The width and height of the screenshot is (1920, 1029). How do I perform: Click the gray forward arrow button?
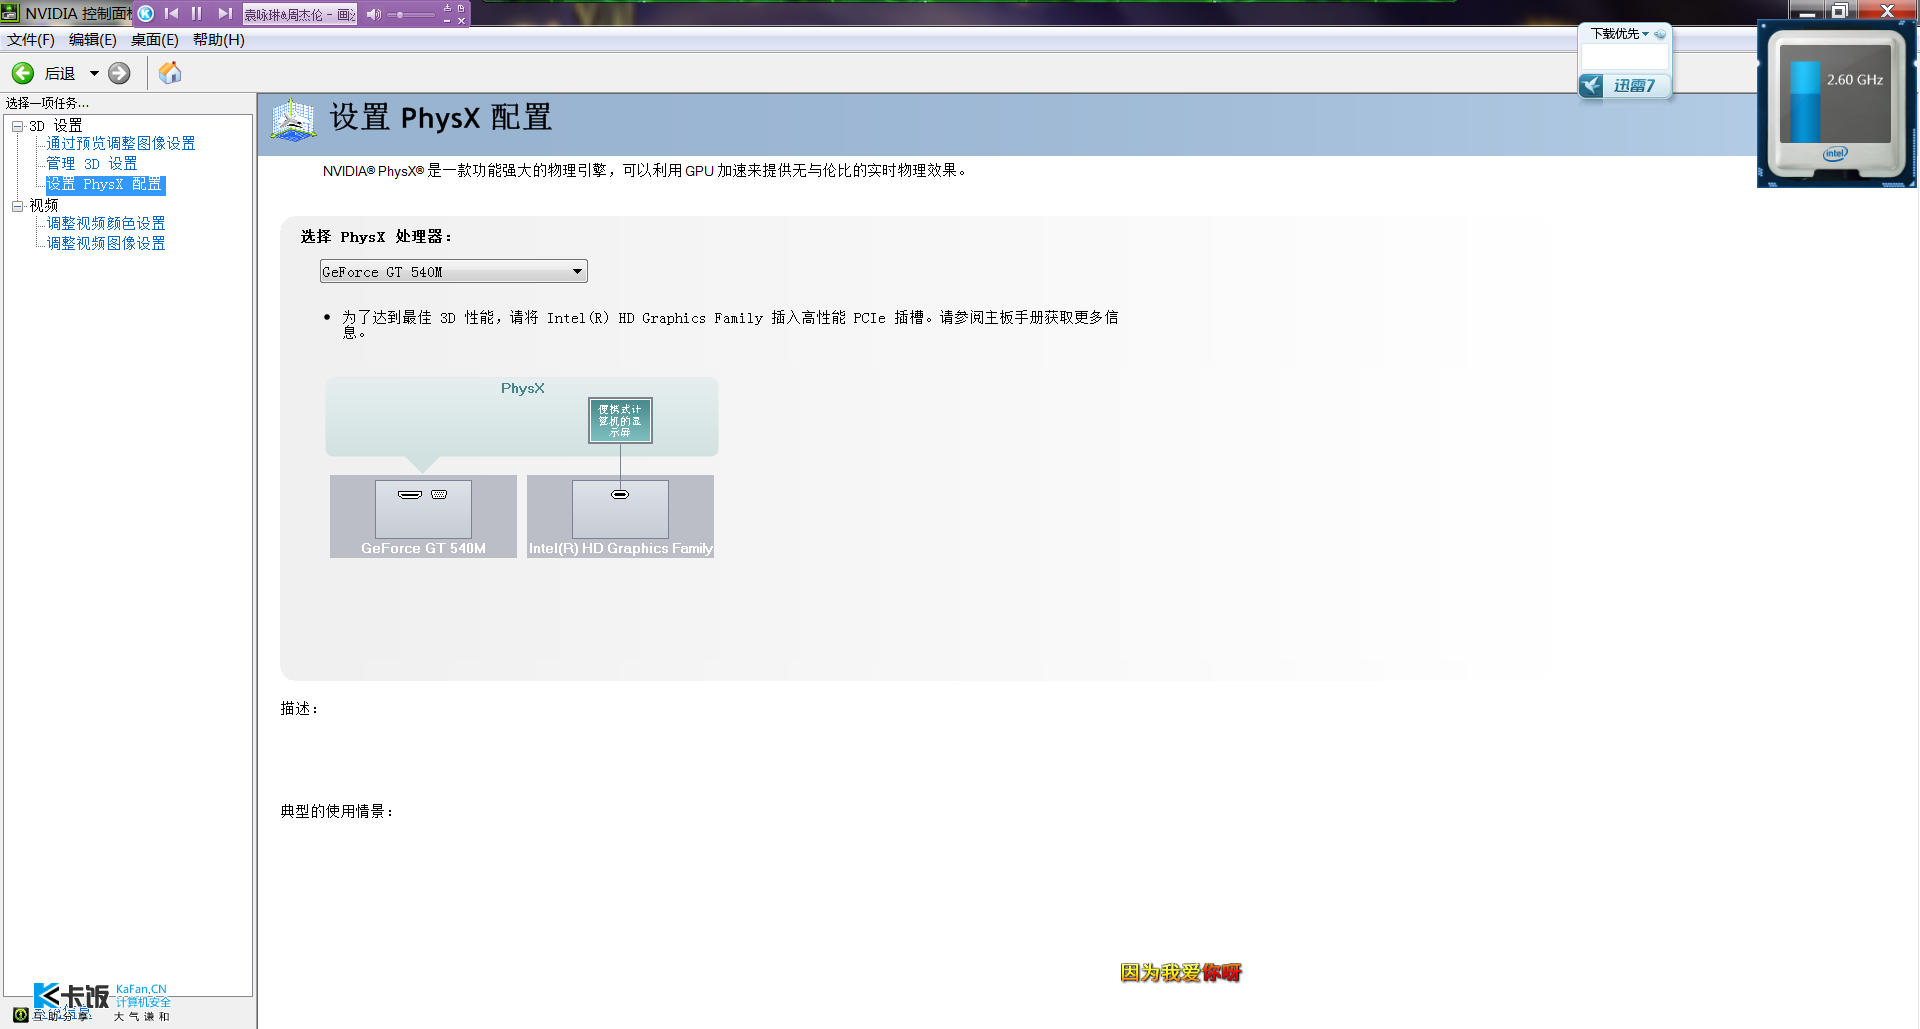[119, 73]
